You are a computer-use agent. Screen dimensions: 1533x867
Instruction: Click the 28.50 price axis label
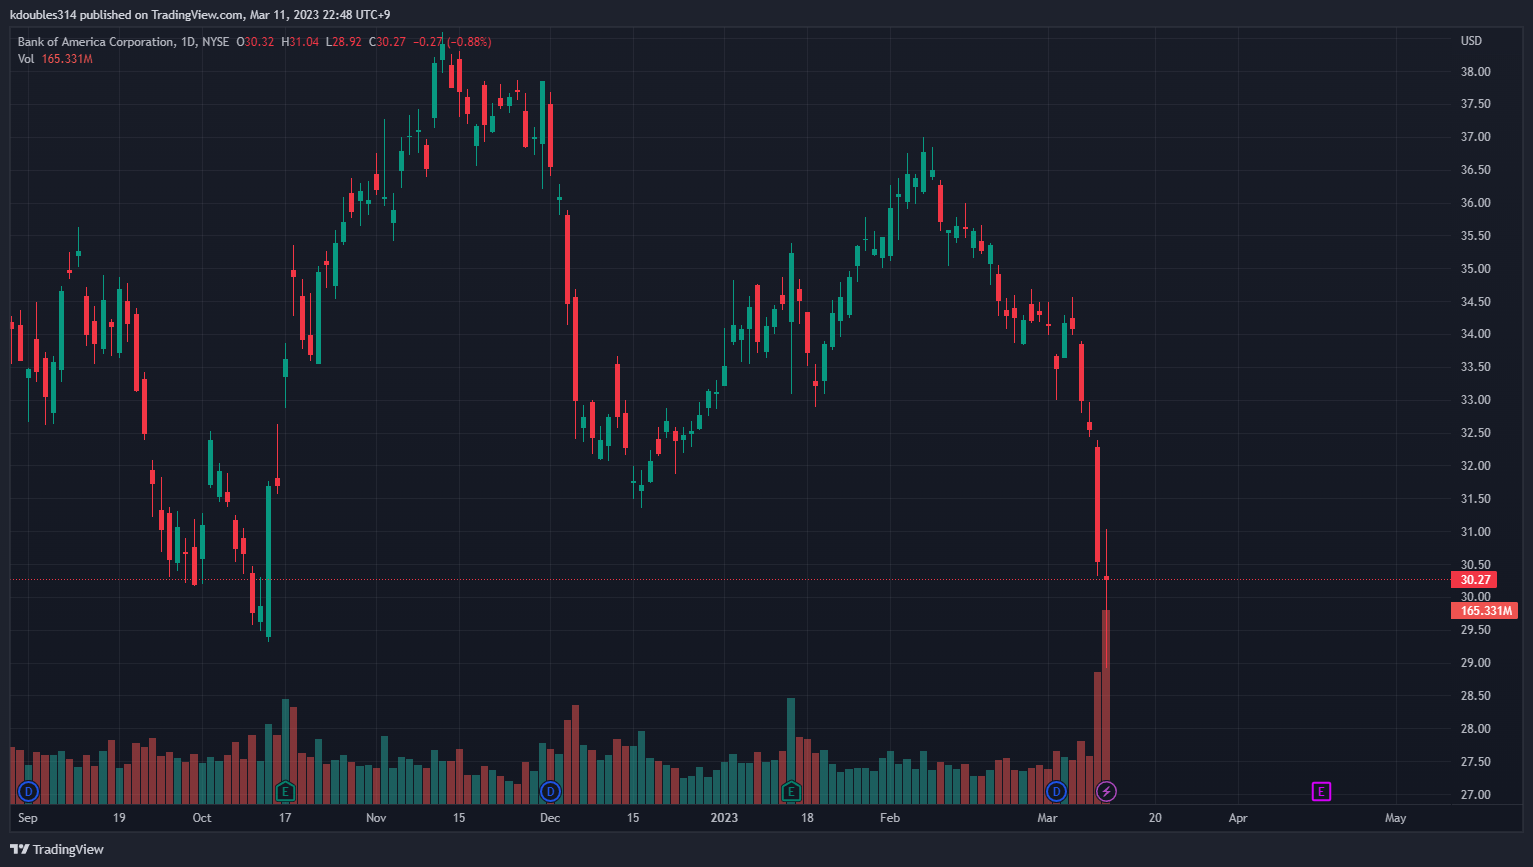pyautogui.click(x=1475, y=696)
